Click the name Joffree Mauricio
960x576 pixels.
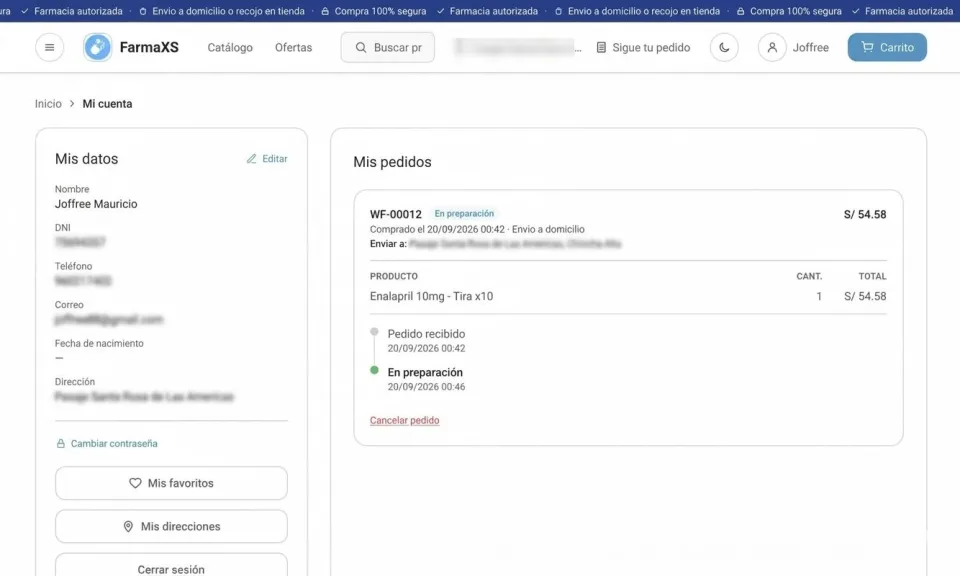pyautogui.click(x=96, y=204)
